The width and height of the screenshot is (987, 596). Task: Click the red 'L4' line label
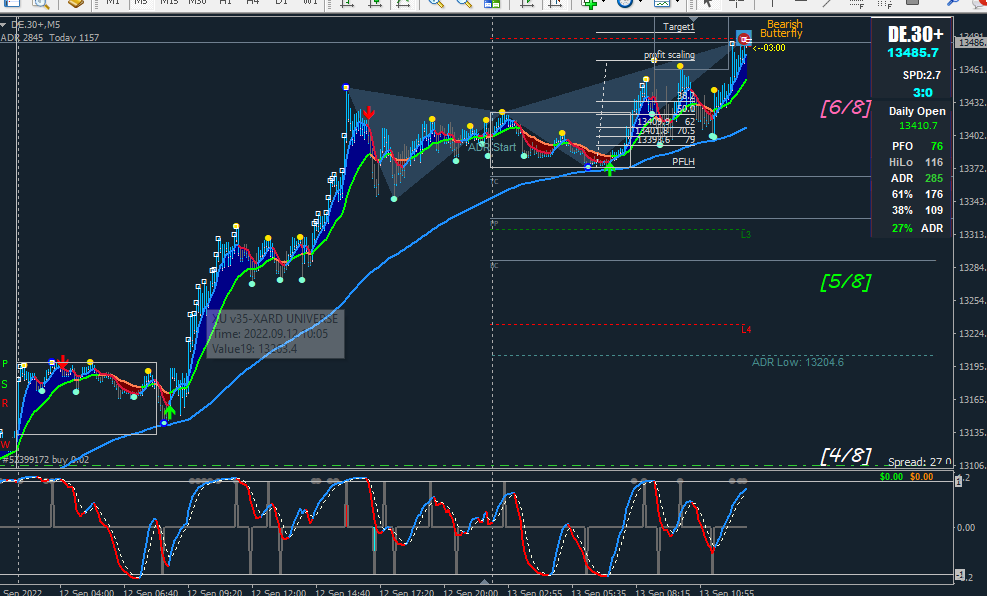[x=746, y=329]
